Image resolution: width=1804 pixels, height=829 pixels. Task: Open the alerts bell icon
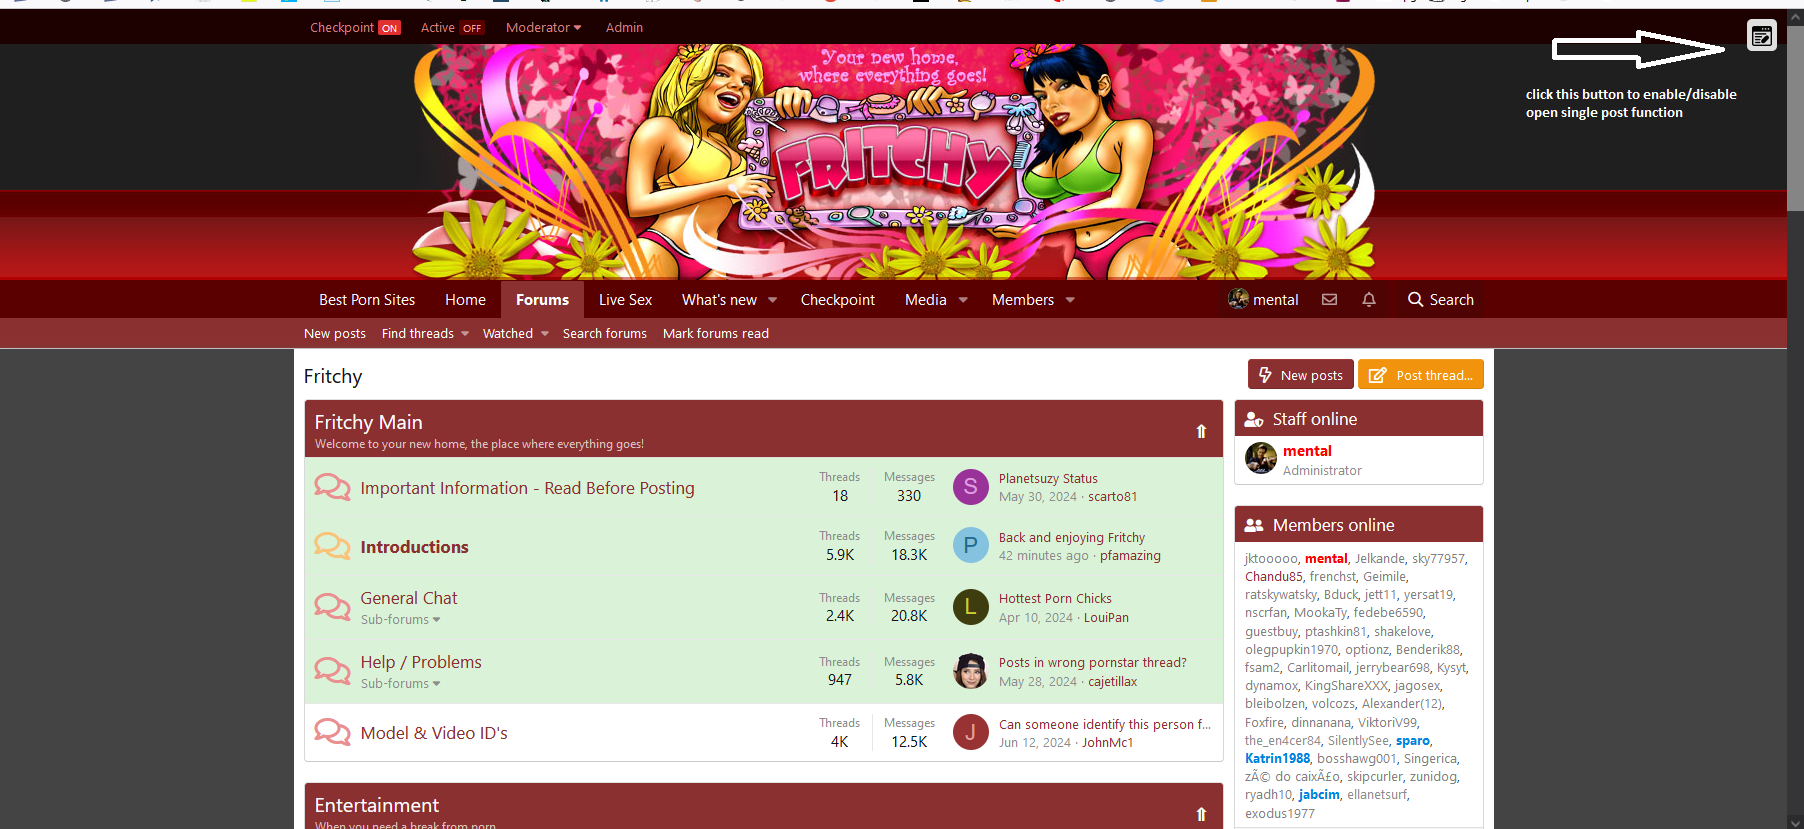[1369, 299]
